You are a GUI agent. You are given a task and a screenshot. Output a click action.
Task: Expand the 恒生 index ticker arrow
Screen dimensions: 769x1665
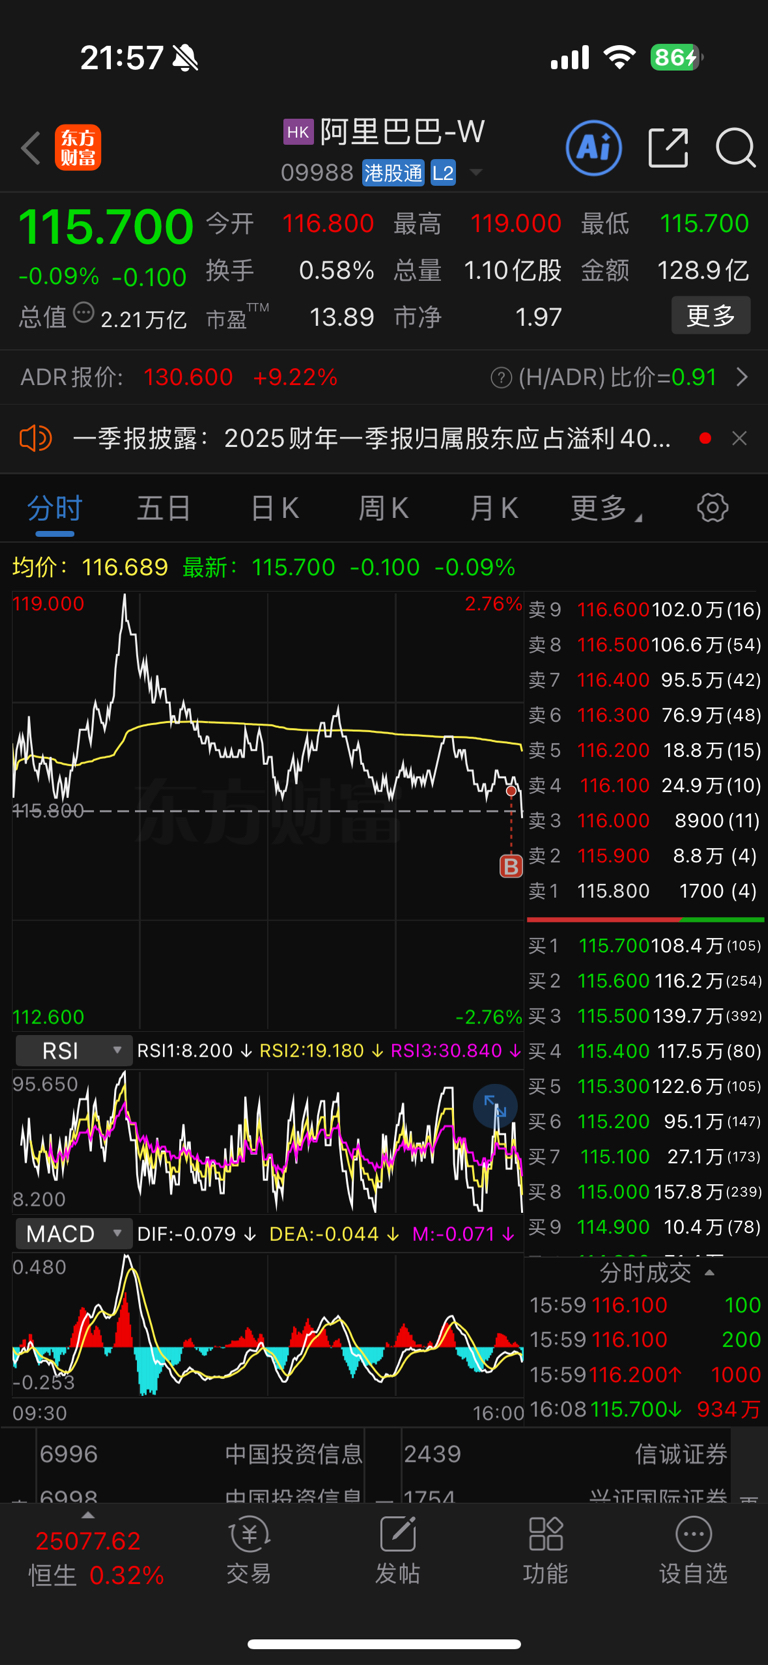click(x=88, y=1515)
